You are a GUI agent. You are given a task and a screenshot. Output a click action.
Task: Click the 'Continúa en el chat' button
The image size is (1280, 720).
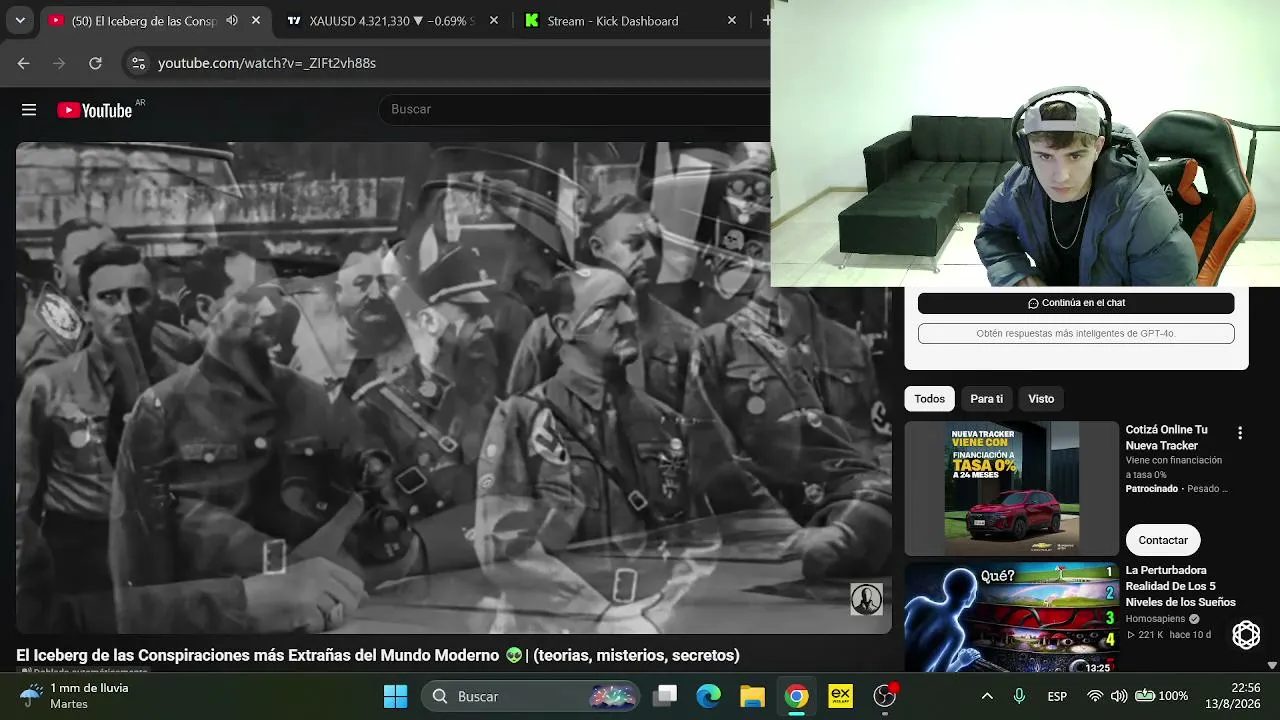(1076, 303)
